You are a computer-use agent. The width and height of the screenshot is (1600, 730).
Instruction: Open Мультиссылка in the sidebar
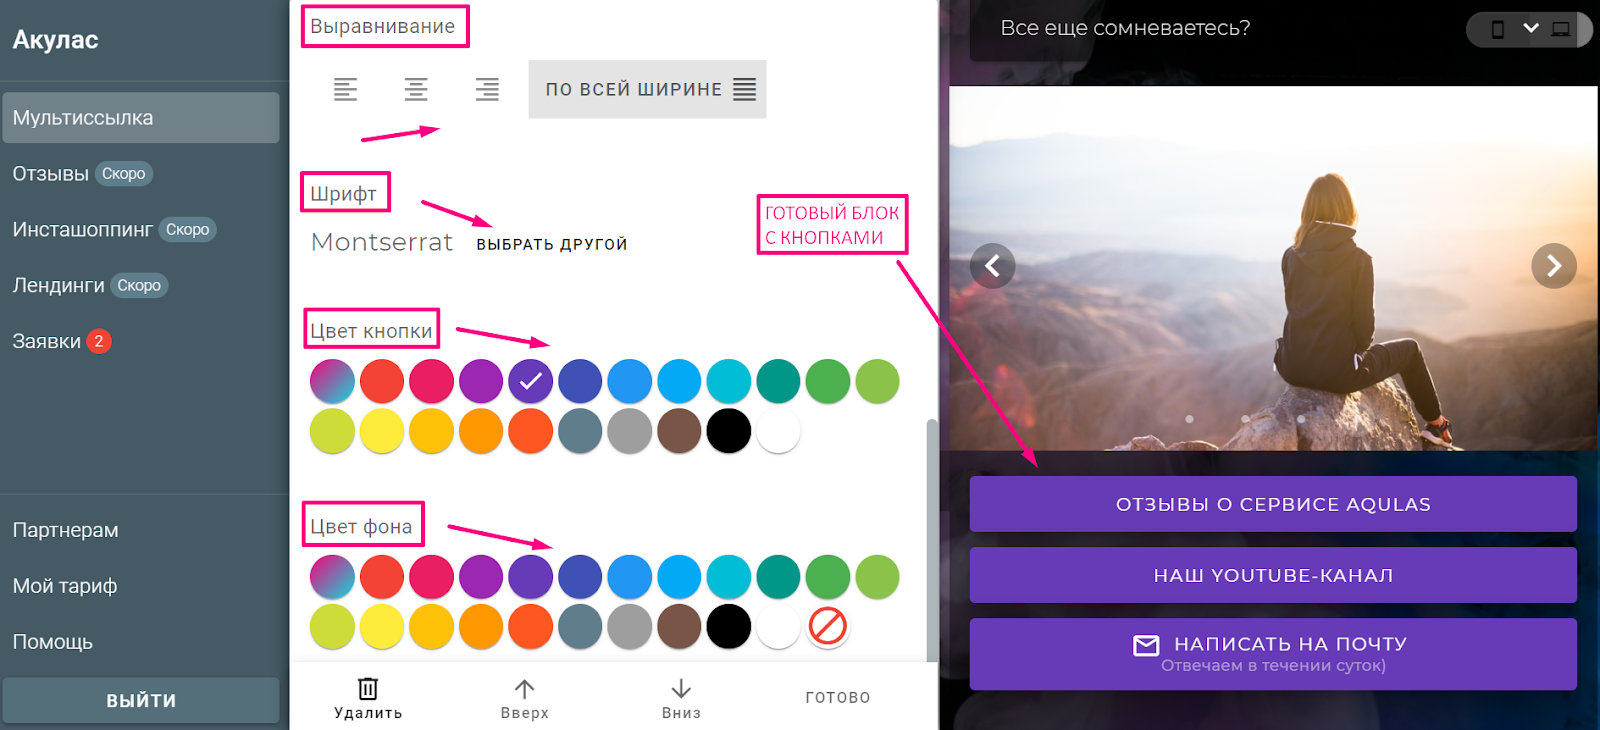coord(141,118)
